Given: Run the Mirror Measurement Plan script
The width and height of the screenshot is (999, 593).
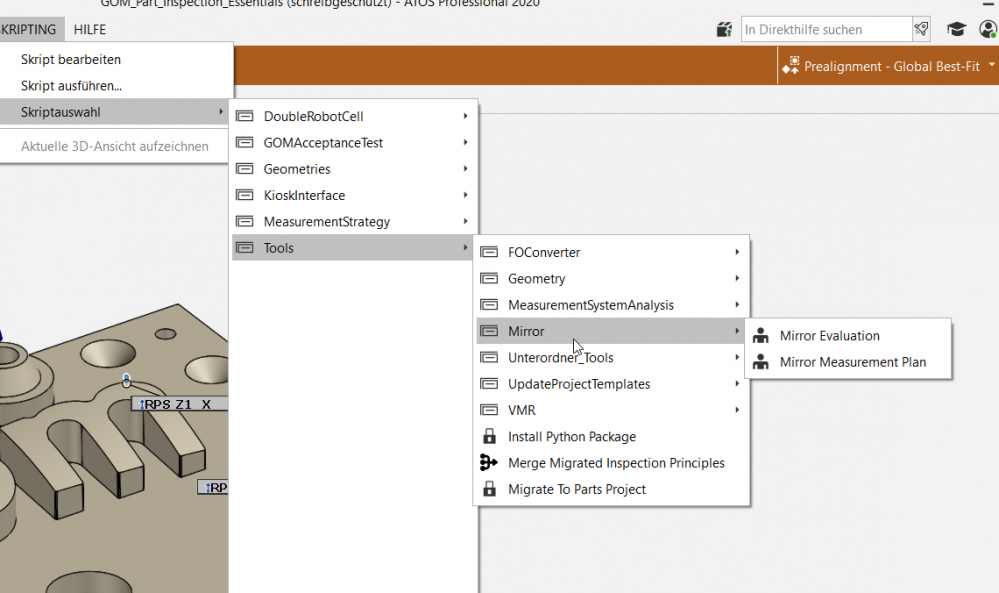Looking at the screenshot, I should pos(852,362).
